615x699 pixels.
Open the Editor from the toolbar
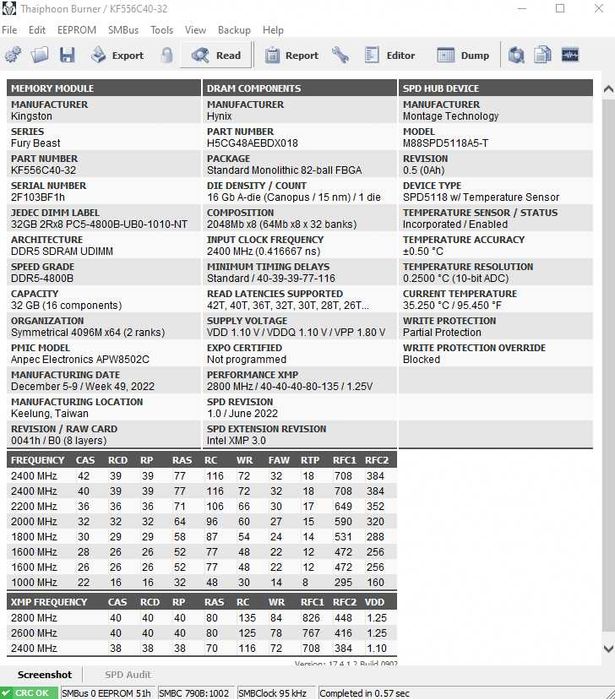pyautogui.click(x=390, y=55)
